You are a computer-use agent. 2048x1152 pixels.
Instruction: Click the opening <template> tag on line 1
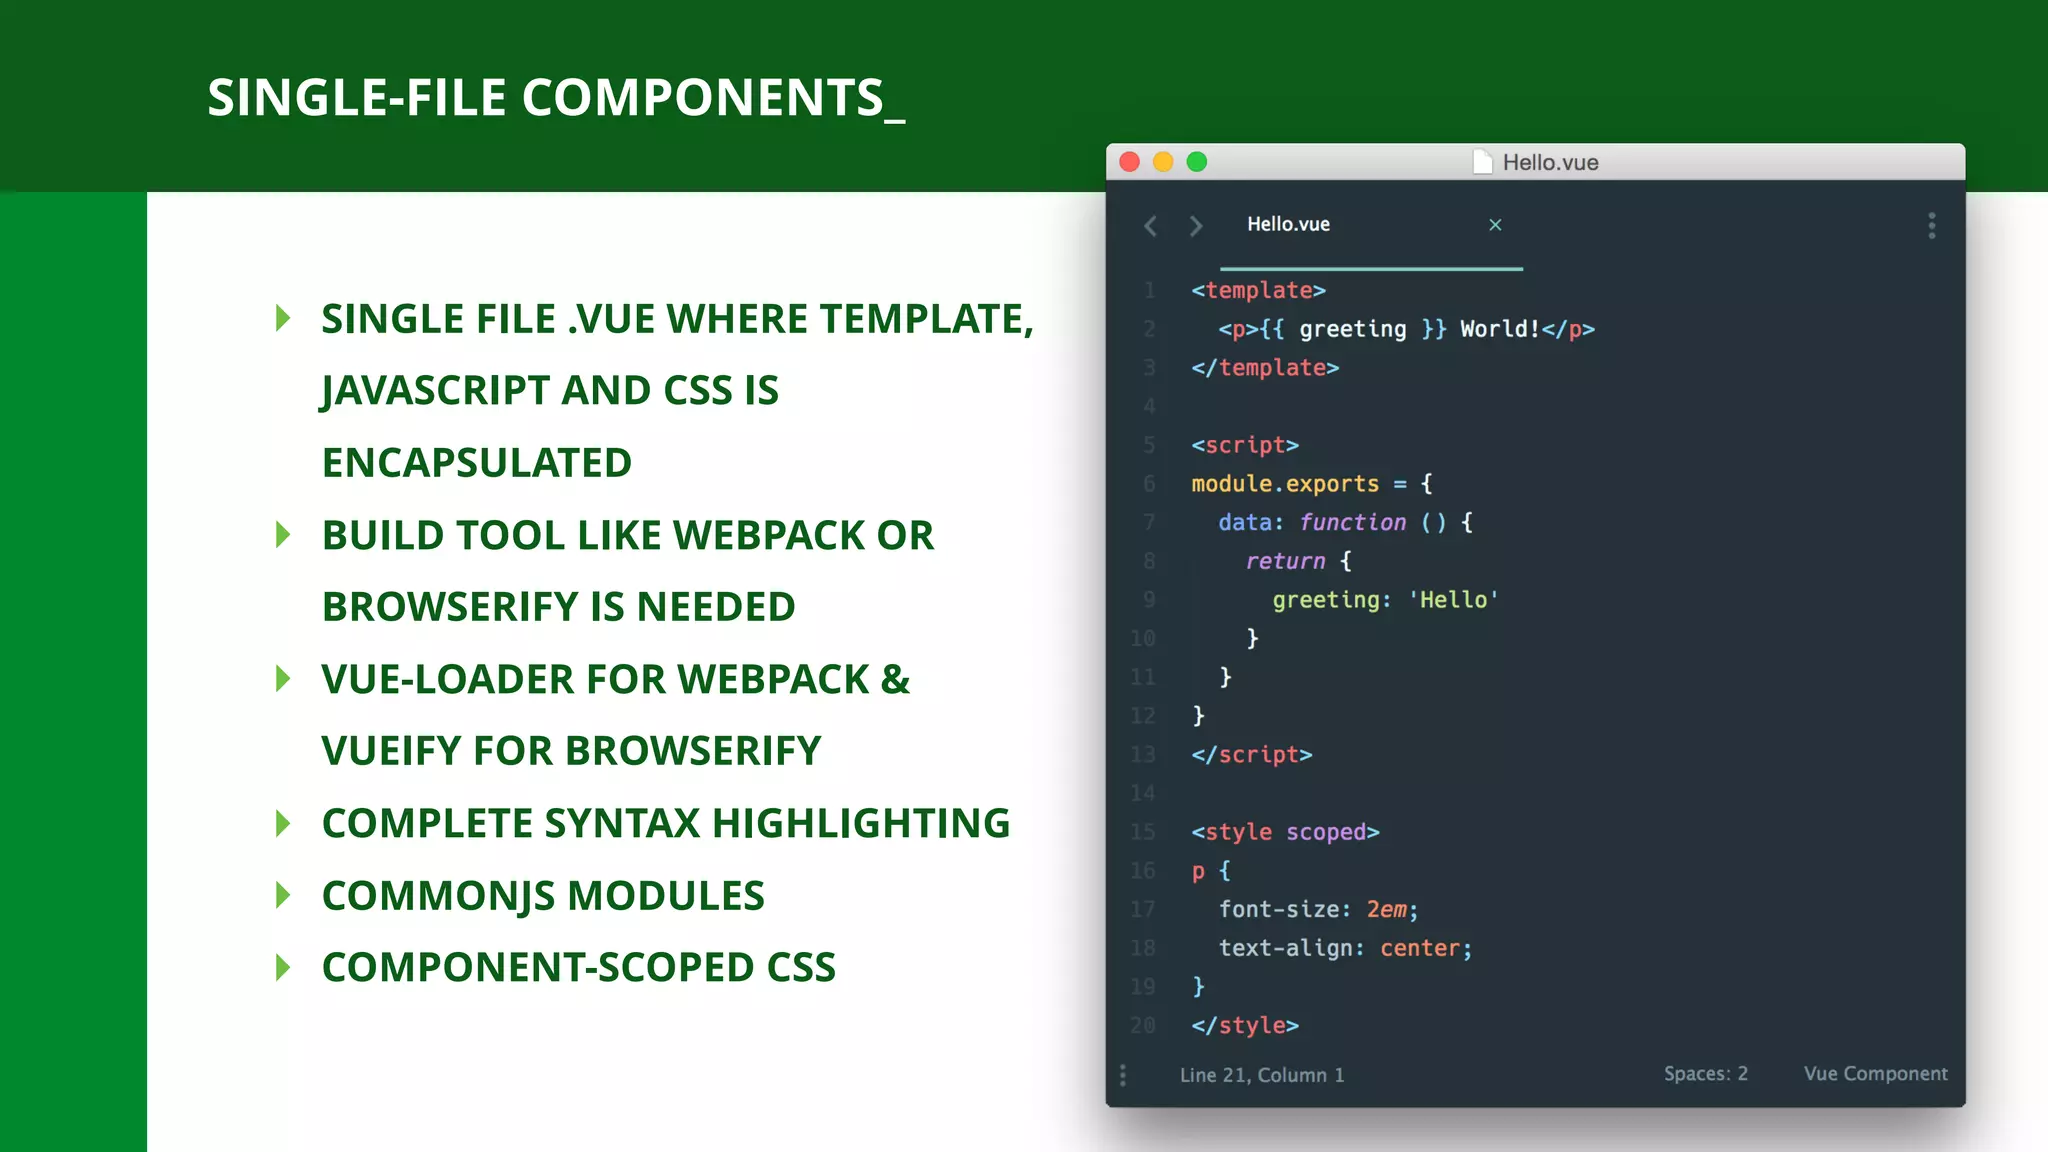(x=1258, y=290)
